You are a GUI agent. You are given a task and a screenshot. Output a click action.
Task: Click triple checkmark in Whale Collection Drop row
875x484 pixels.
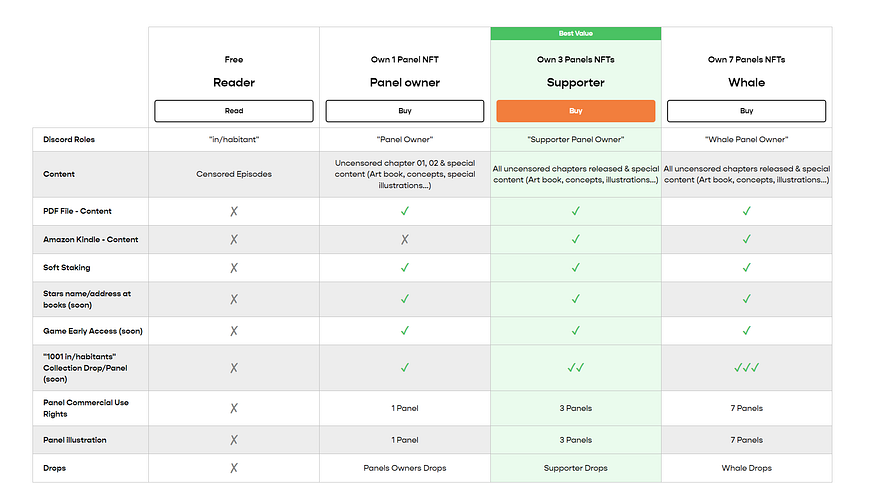pyautogui.click(x=746, y=367)
